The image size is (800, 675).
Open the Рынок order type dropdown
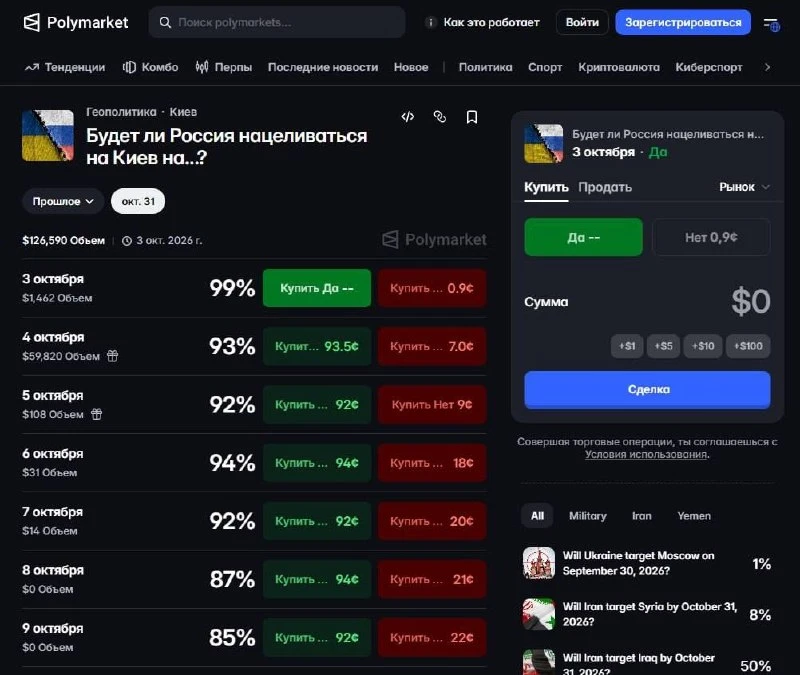[744, 187]
